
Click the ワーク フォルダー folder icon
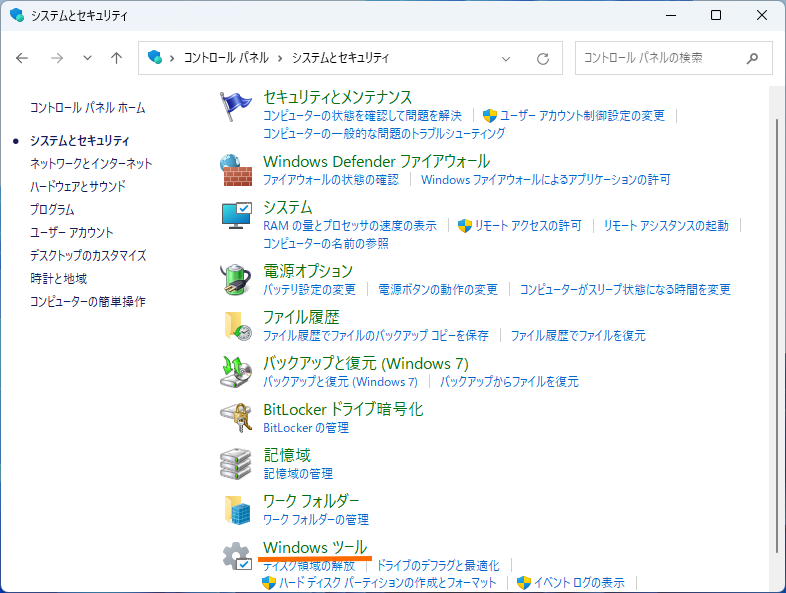point(237,510)
